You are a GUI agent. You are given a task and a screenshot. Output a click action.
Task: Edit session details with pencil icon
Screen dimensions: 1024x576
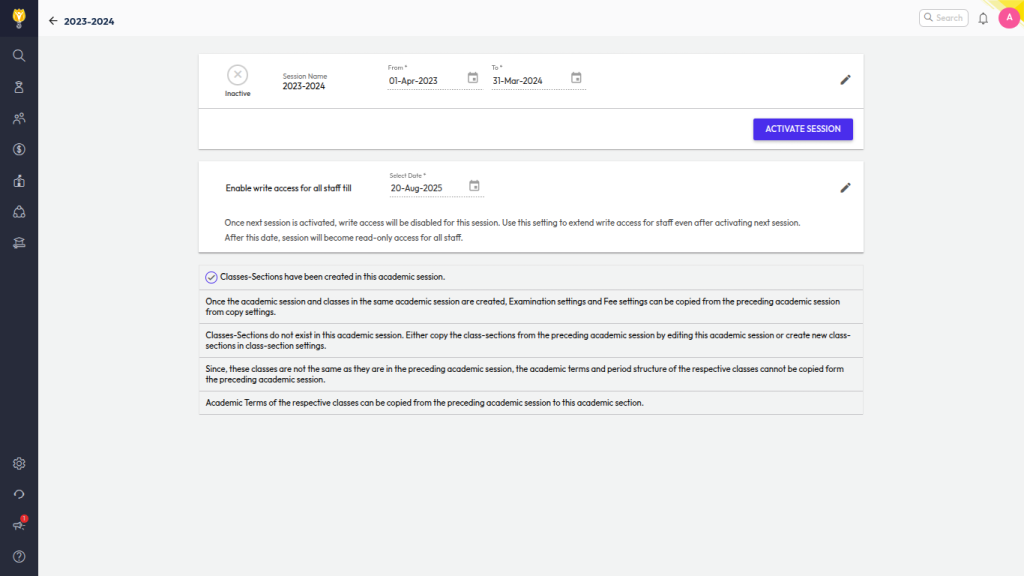[845, 79]
